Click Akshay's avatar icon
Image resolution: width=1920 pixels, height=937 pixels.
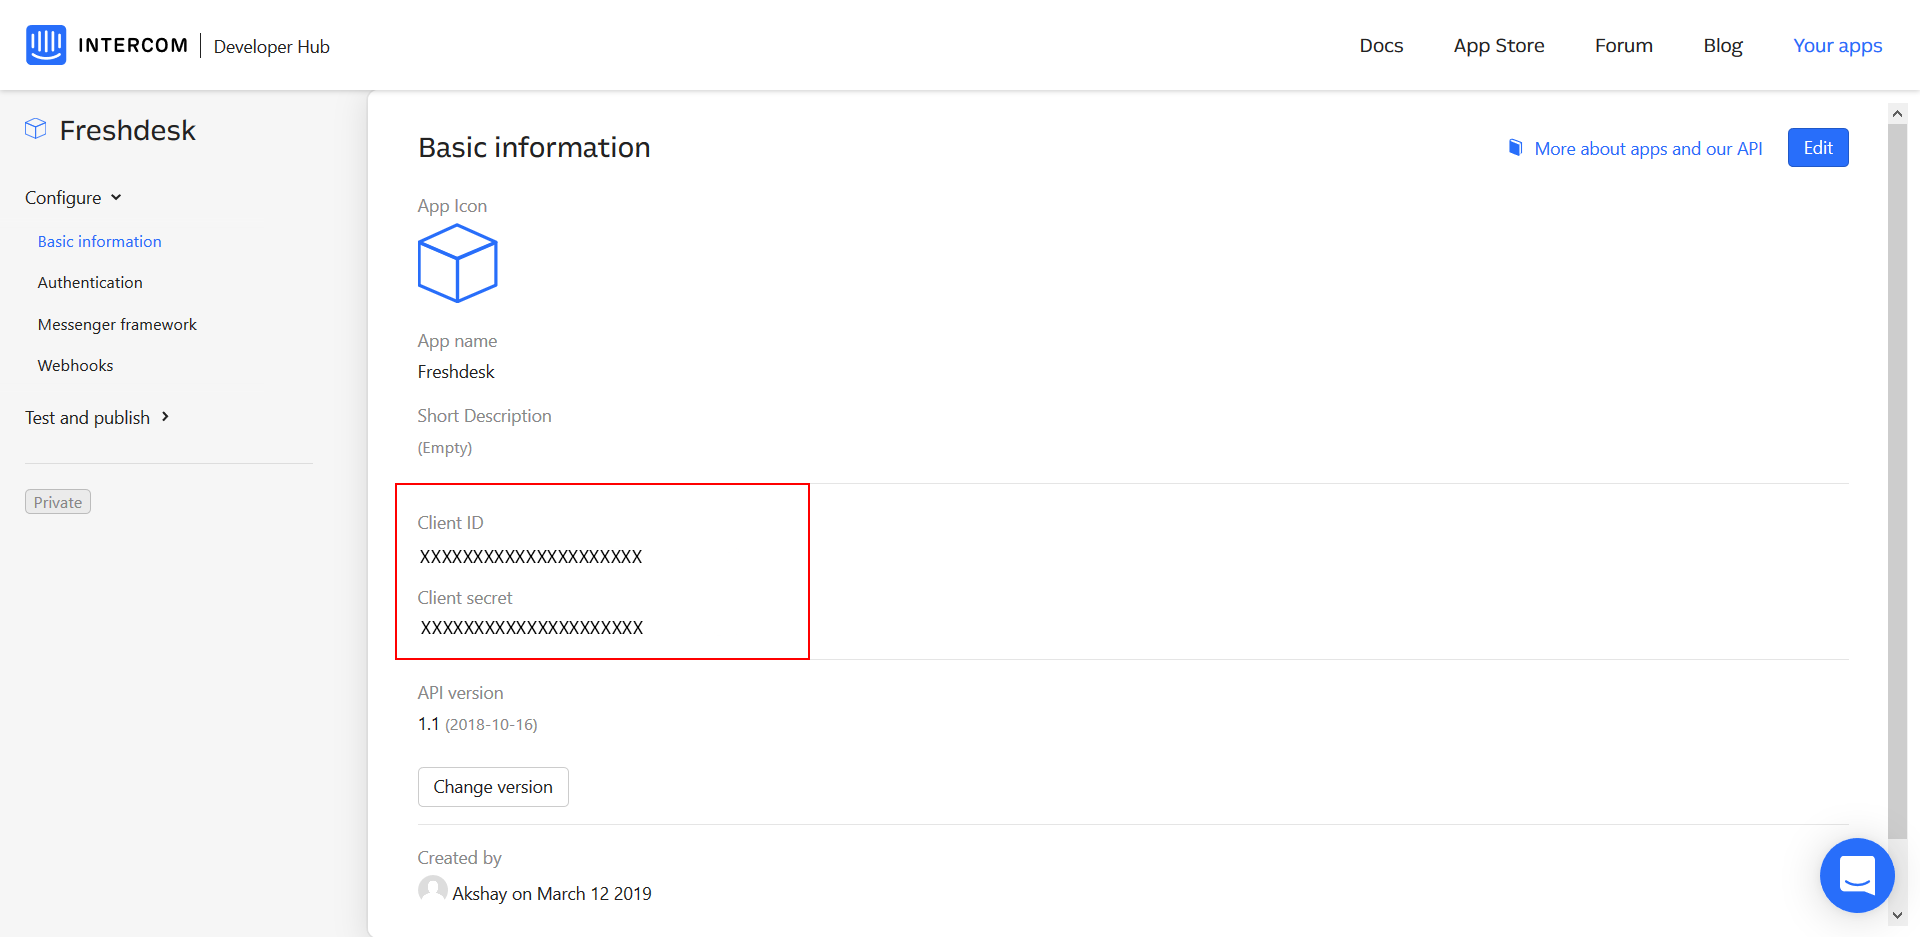(433, 890)
